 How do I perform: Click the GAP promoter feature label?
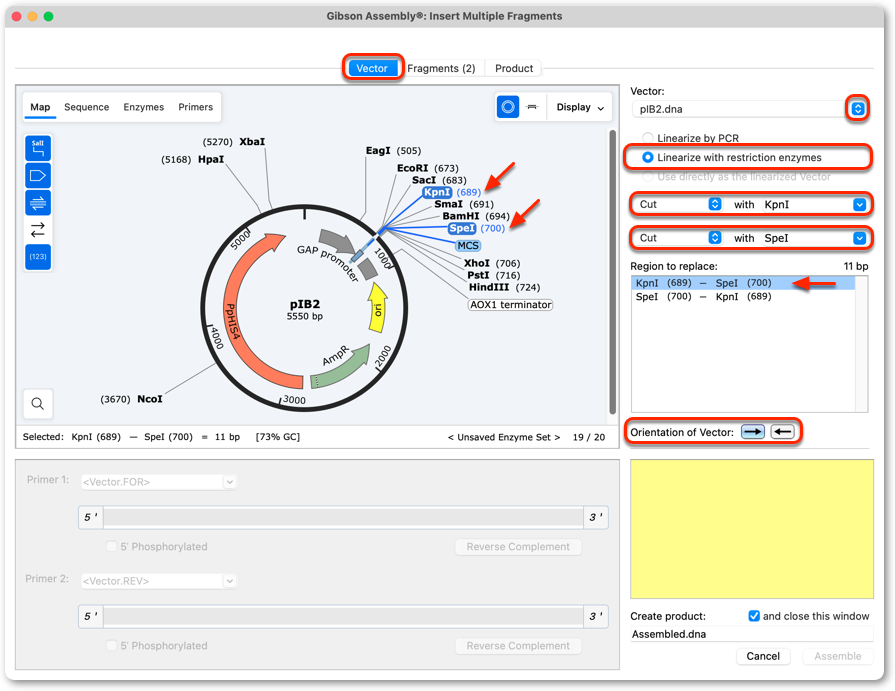tap(327, 264)
